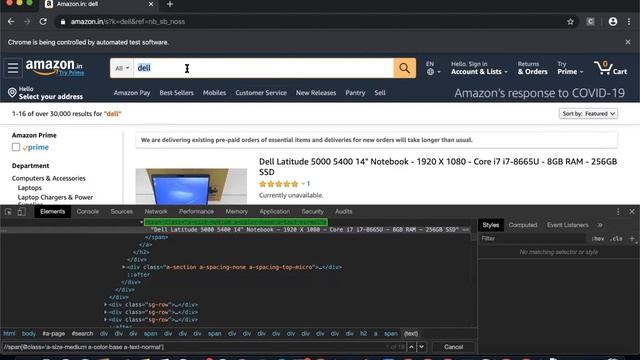The height and width of the screenshot is (360, 640).
Task: Close the Amazon.in: dell tab
Action: tap(151, 4)
